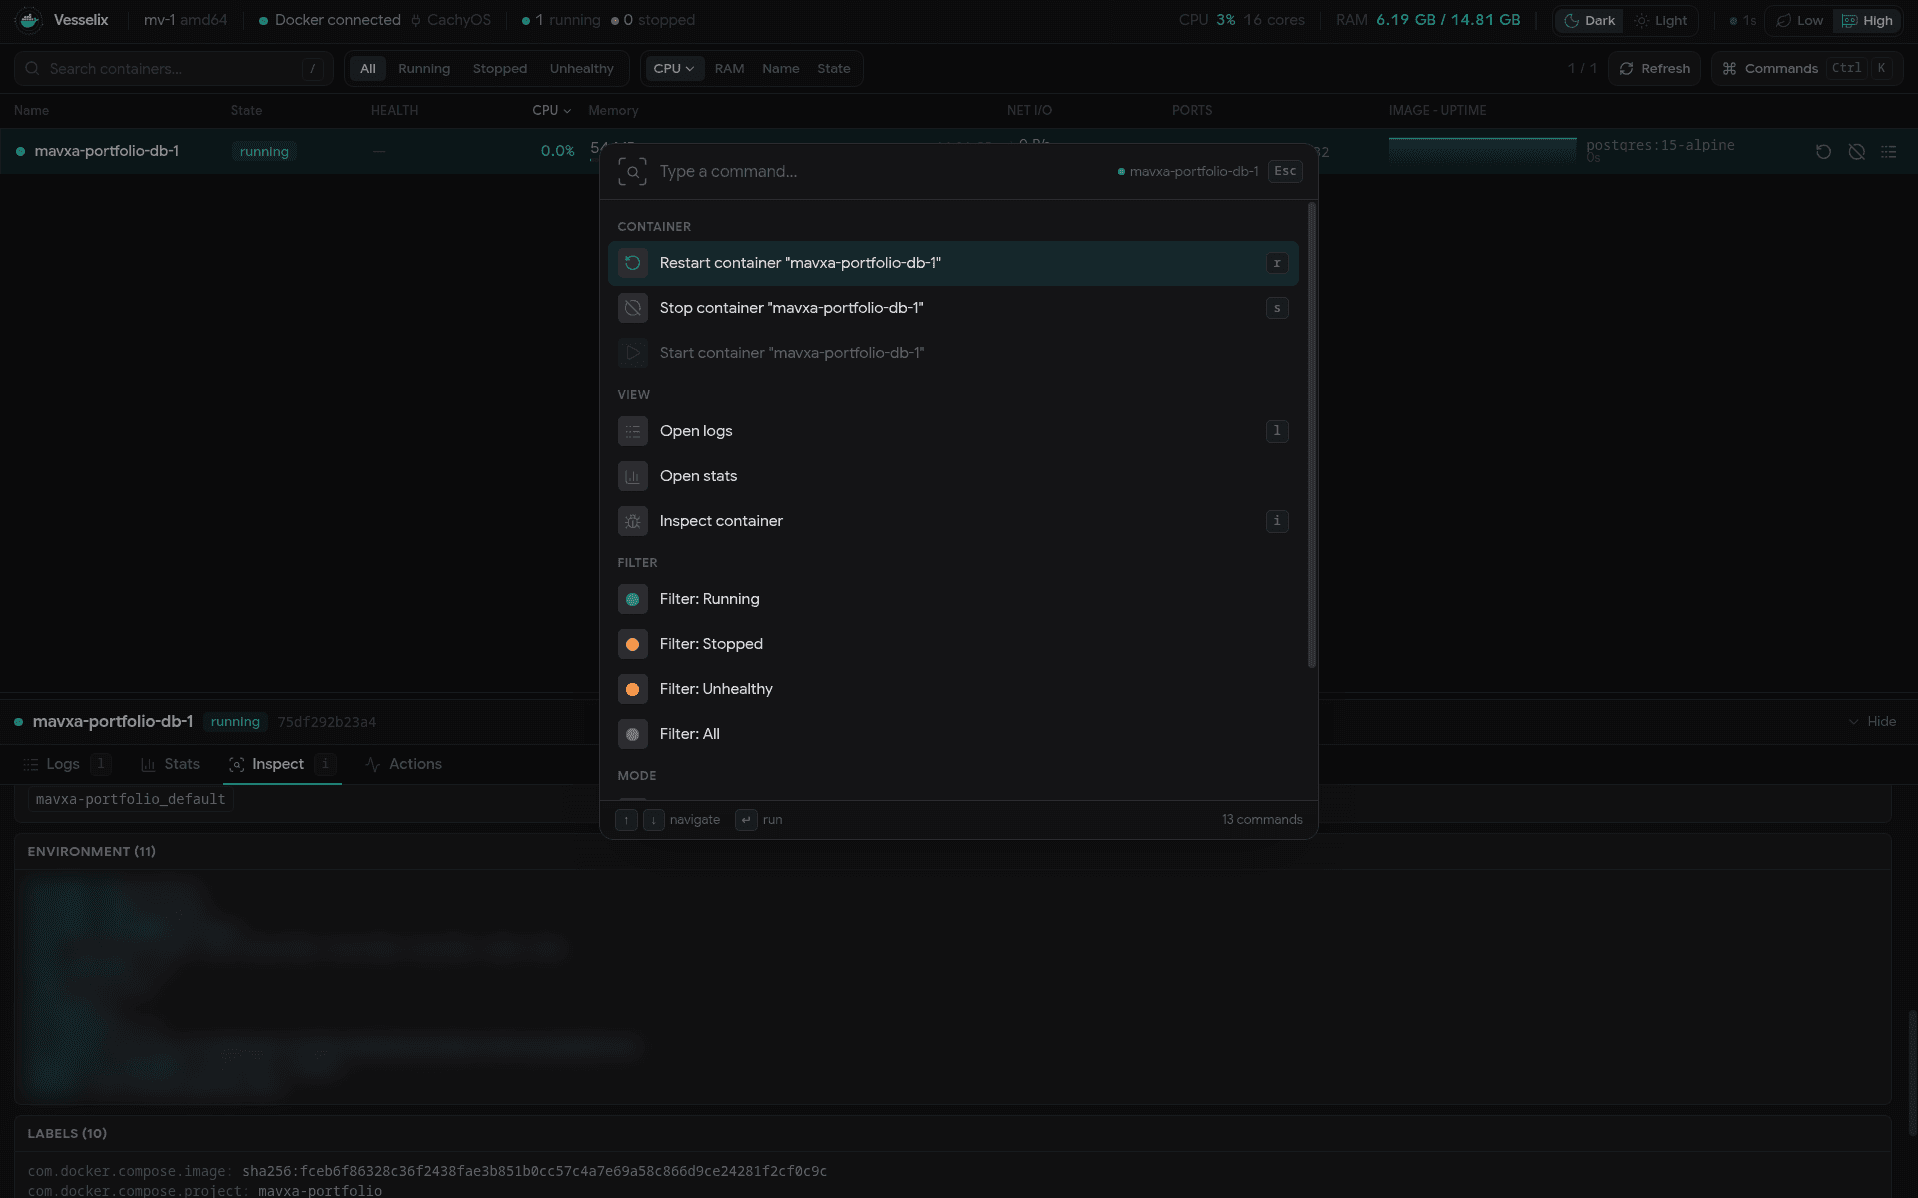Viewport: 1918px width, 1198px height.
Task: Click the command palette scan icon
Action: pyautogui.click(x=632, y=172)
